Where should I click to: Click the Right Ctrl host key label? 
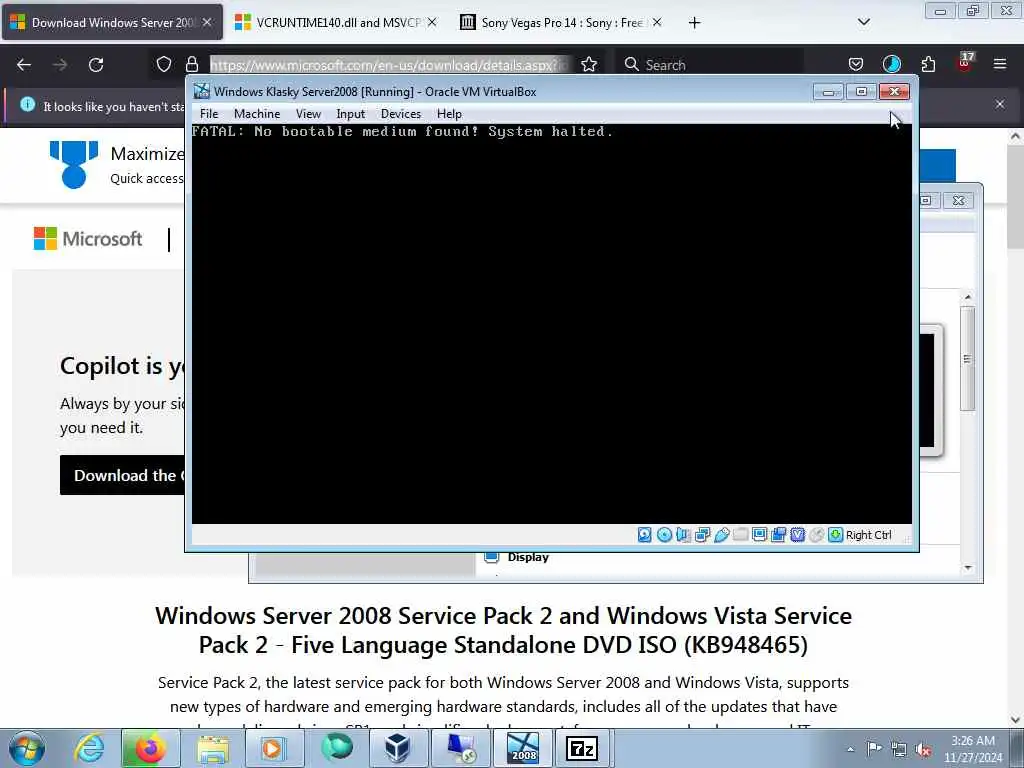click(x=869, y=535)
